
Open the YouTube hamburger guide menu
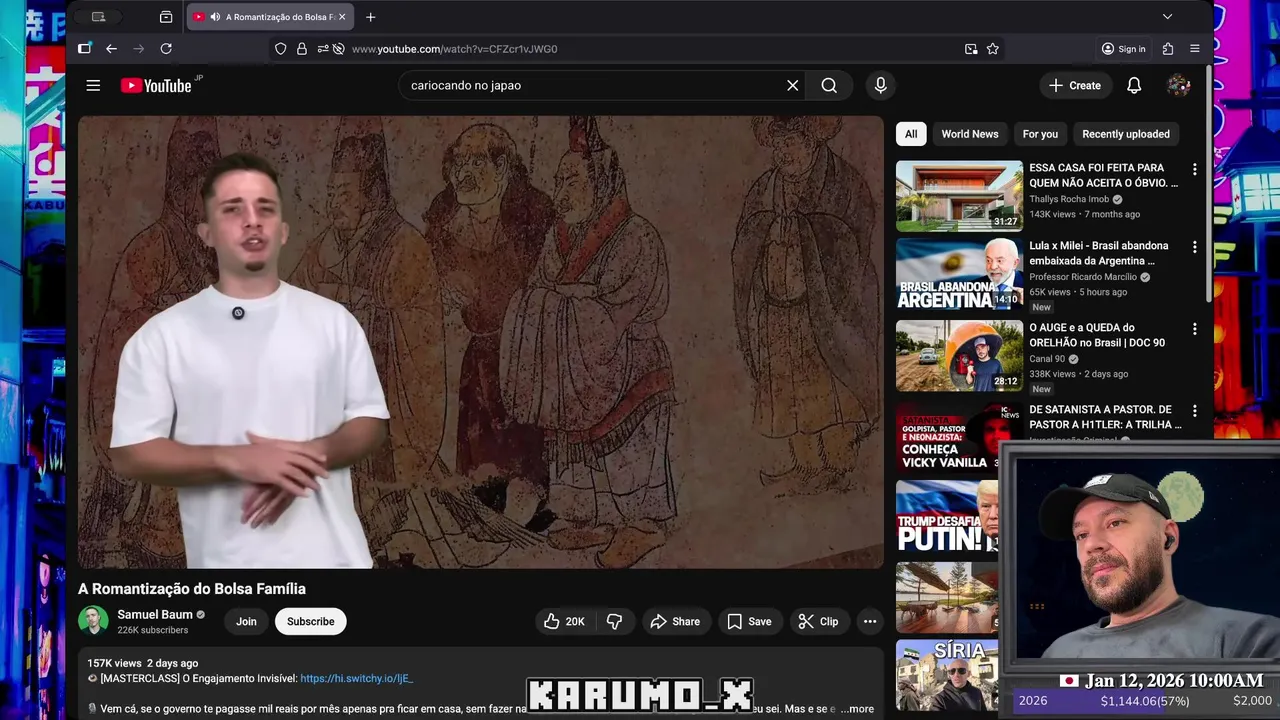click(93, 86)
